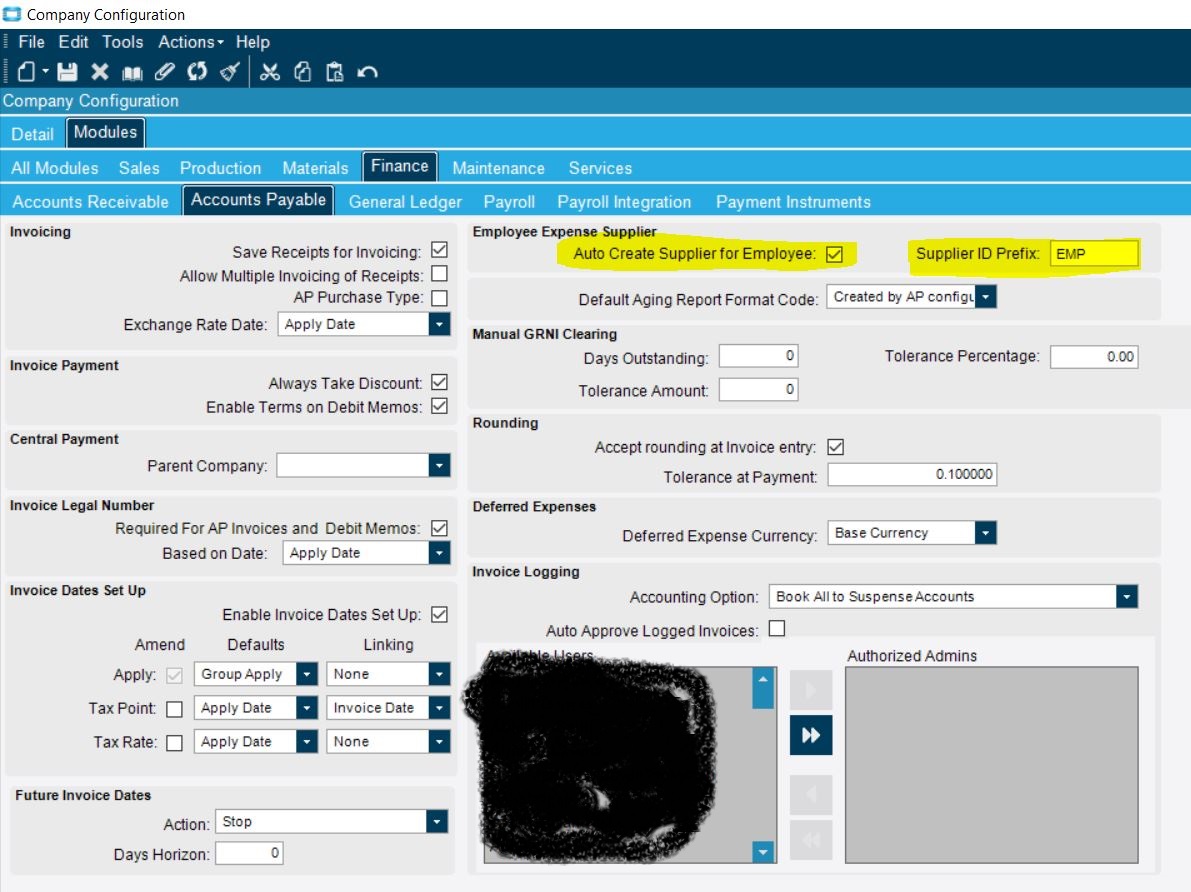The image size is (1191, 892).
Task: Click the Company Configuration title bar app icon
Action: point(12,14)
